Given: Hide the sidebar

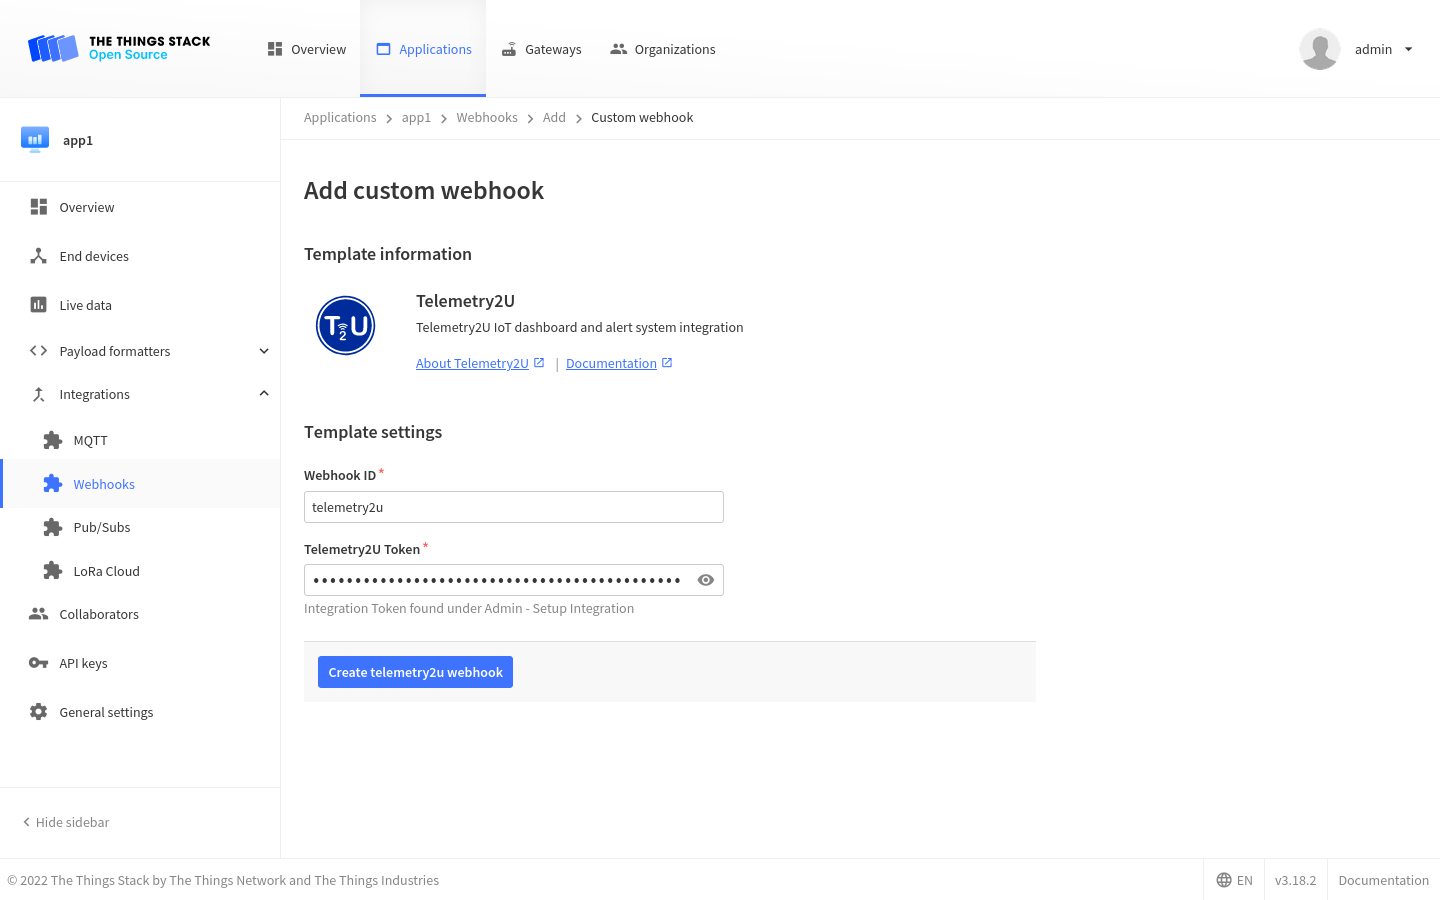Looking at the screenshot, I should point(64,822).
